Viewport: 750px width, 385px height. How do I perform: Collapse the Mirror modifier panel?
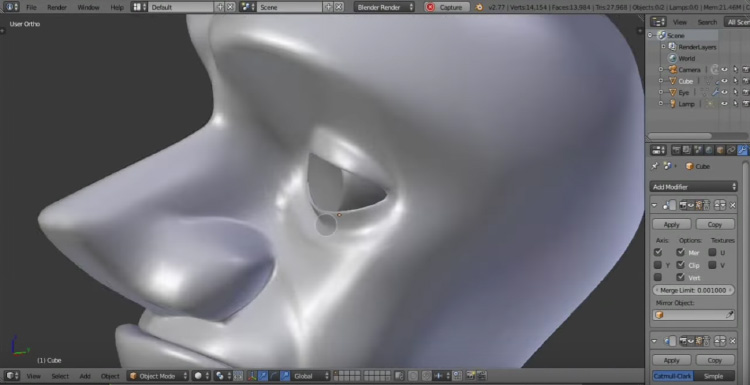[655, 206]
